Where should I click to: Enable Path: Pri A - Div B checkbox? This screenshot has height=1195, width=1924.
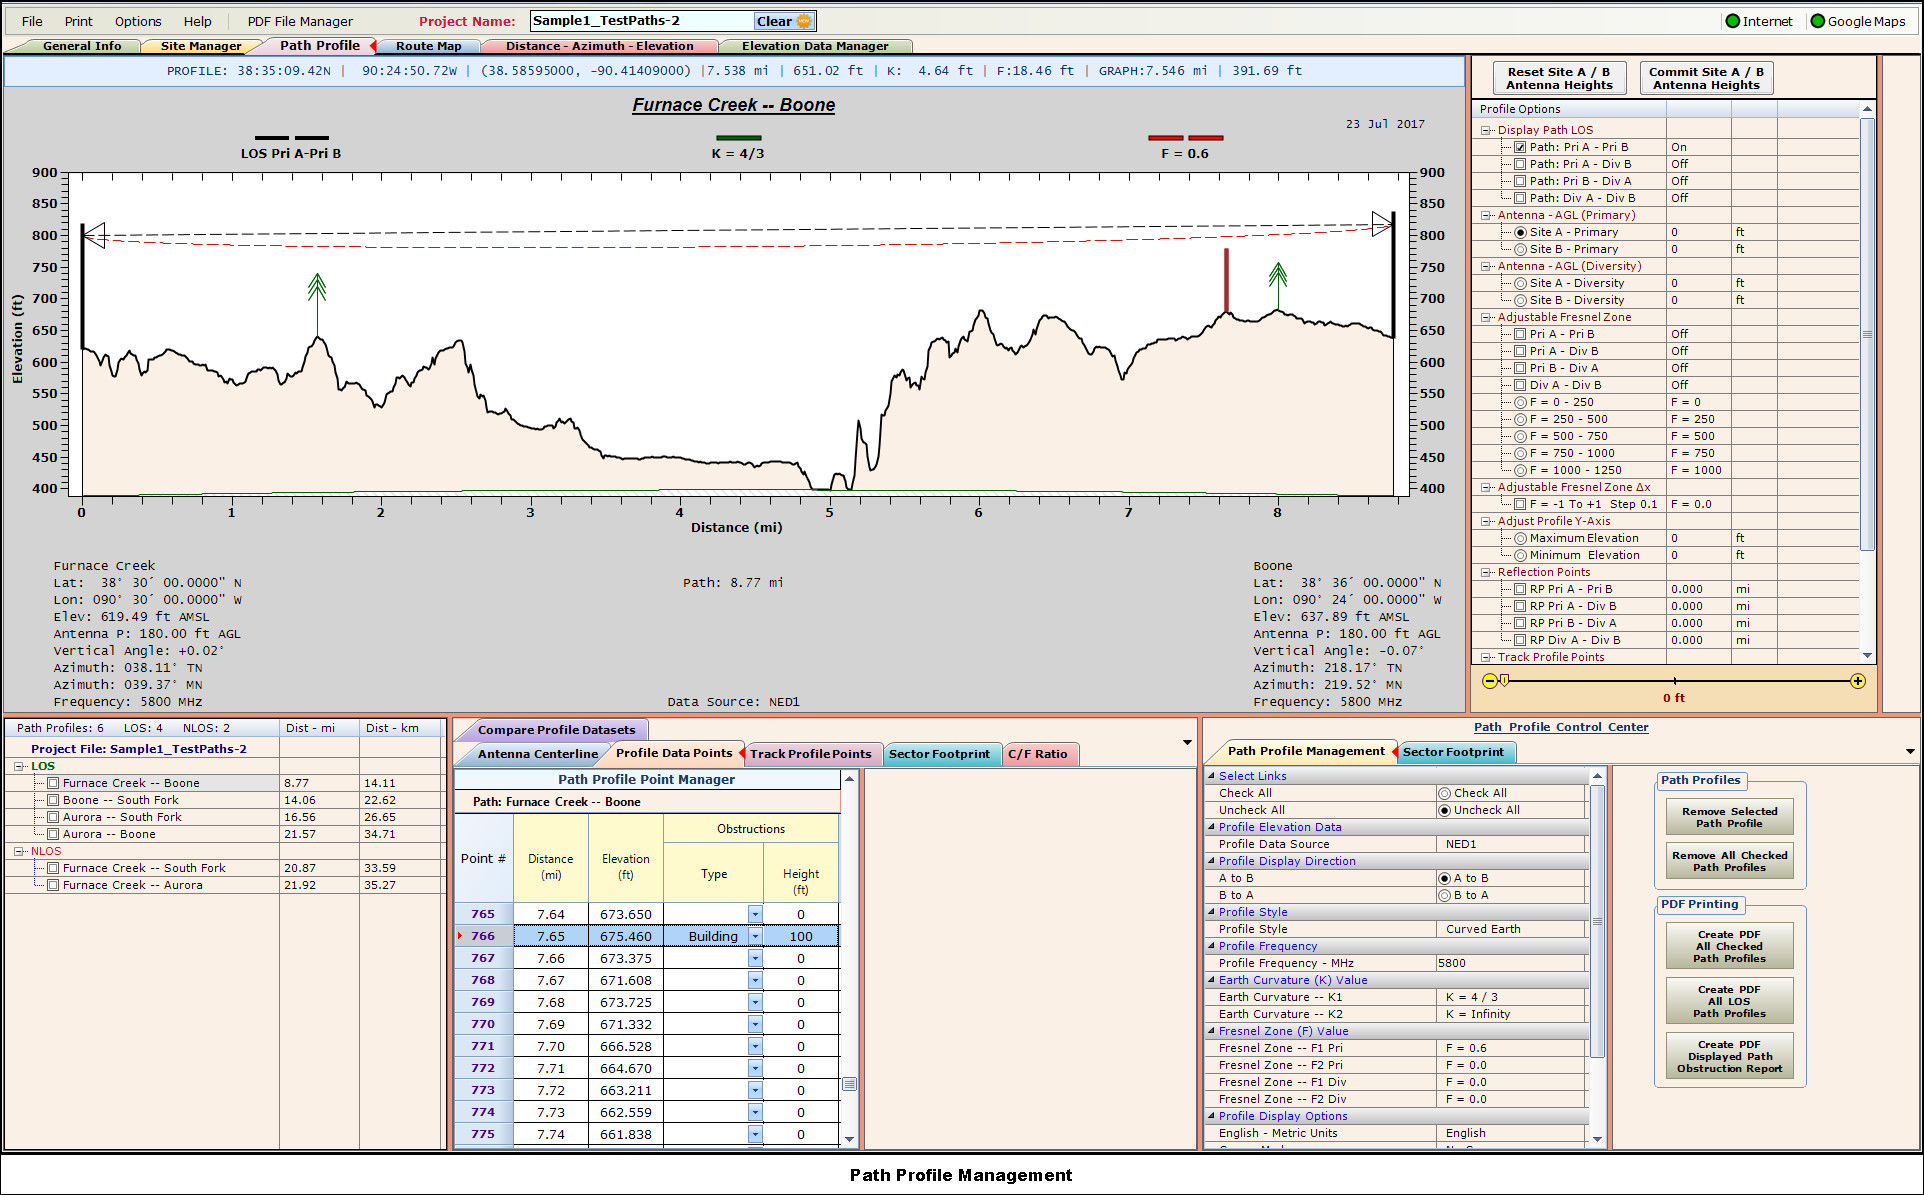coord(1520,164)
